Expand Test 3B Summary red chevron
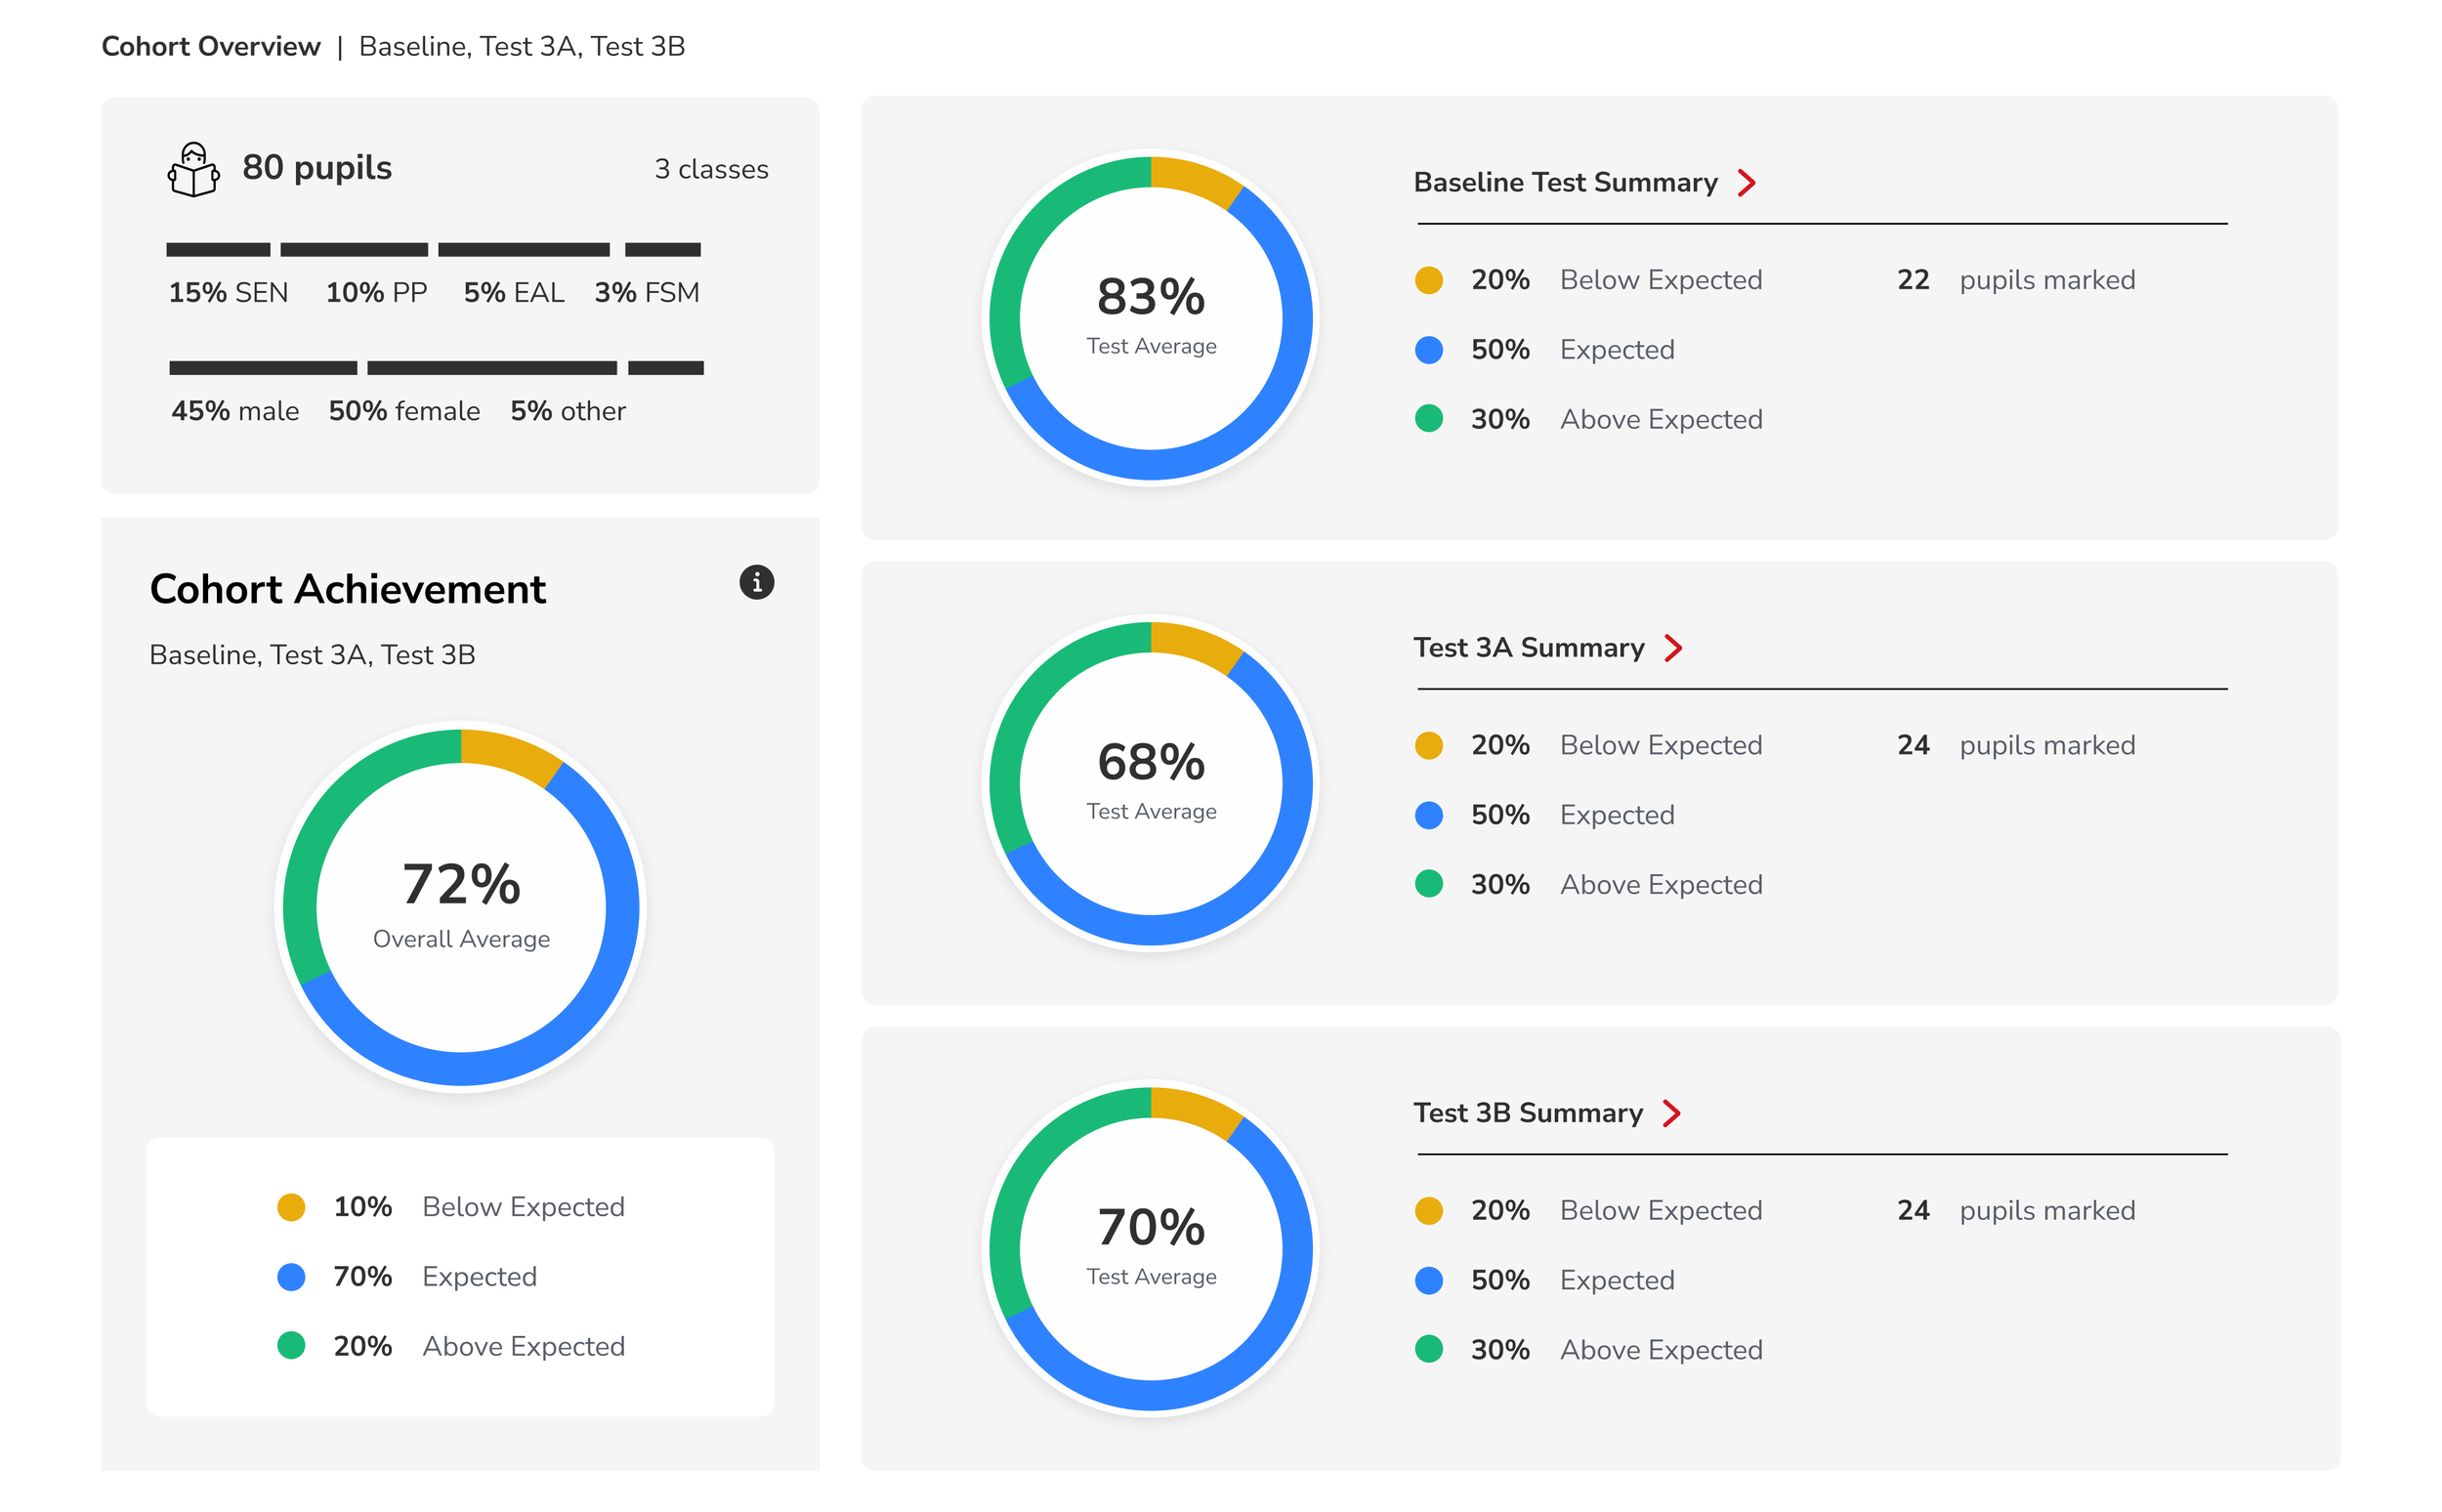 [1671, 1113]
